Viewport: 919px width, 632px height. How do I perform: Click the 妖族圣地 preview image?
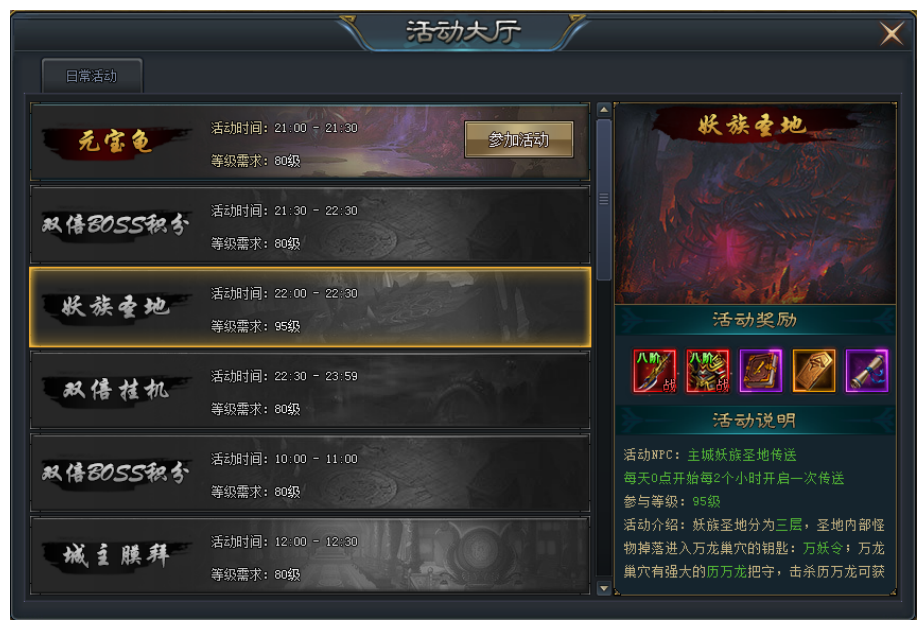click(755, 203)
